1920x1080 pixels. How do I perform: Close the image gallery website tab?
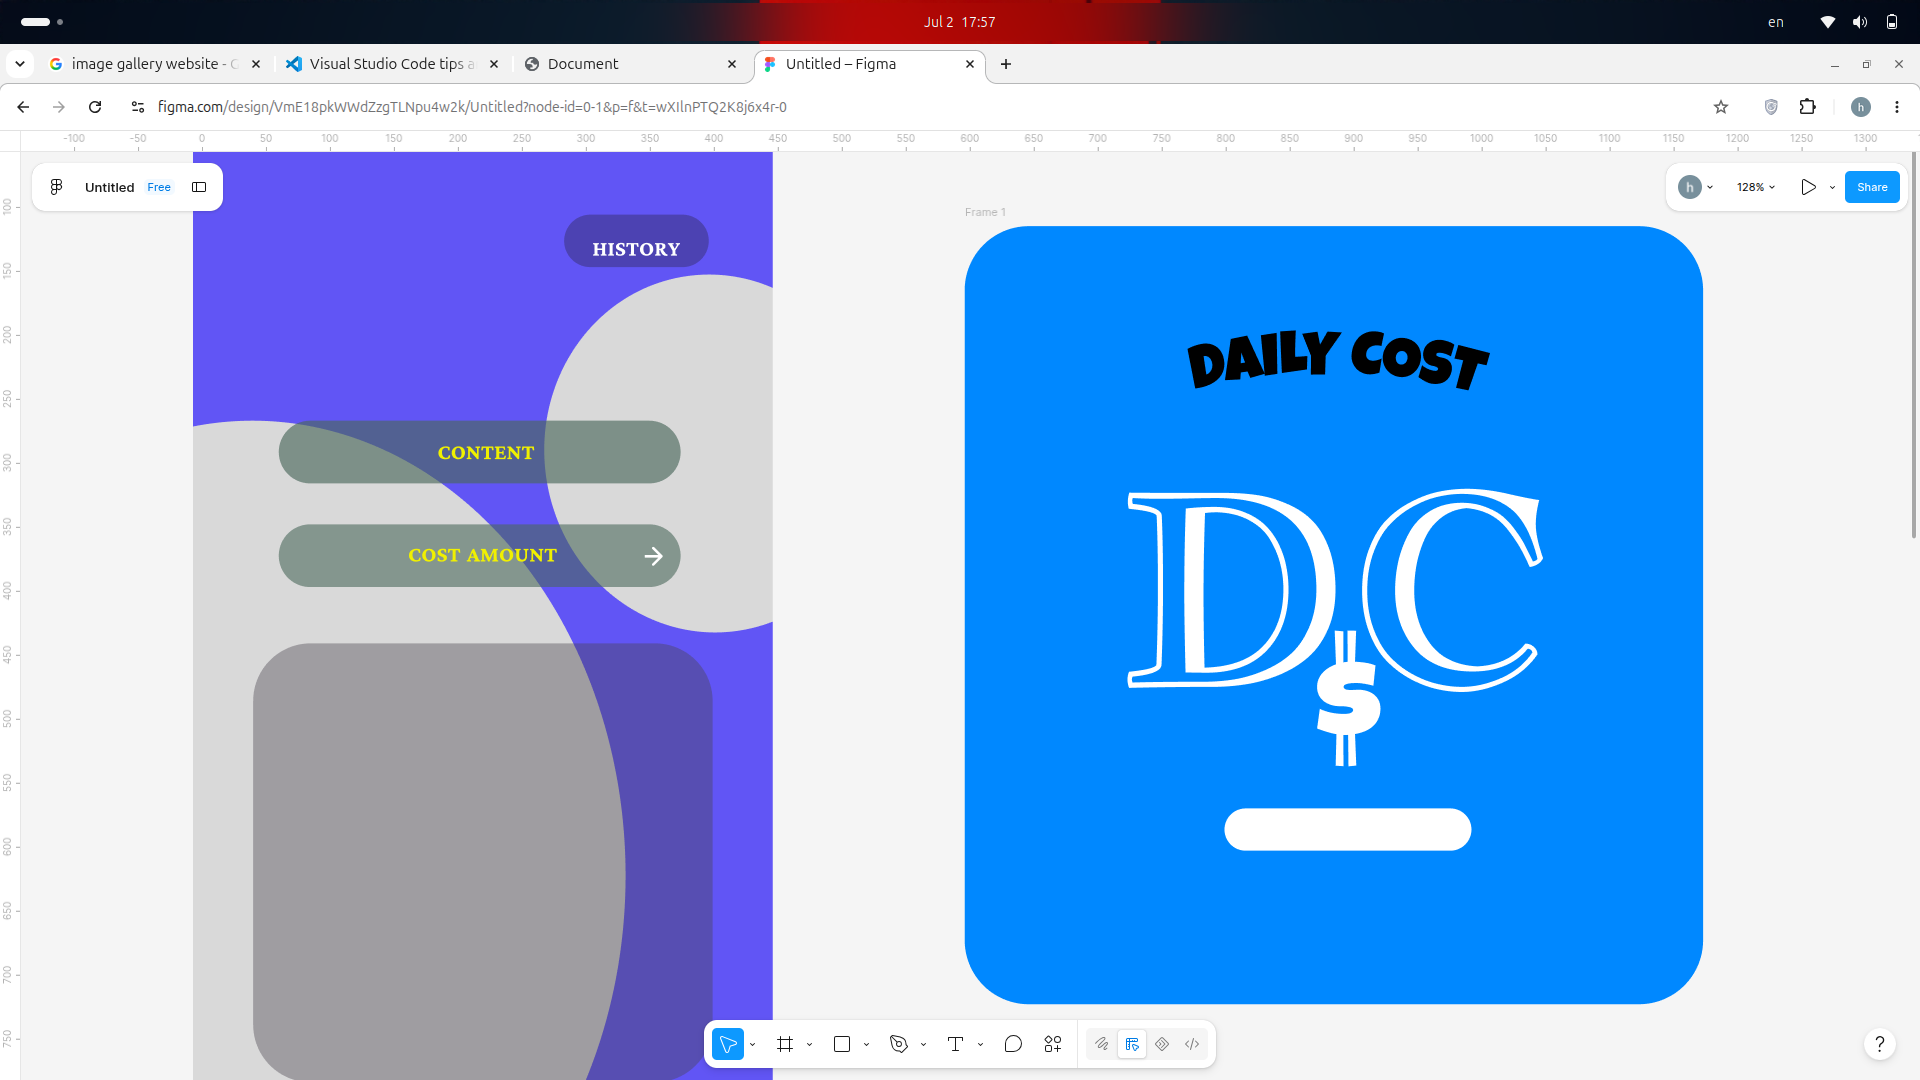pyautogui.click(x=256, y=64)
